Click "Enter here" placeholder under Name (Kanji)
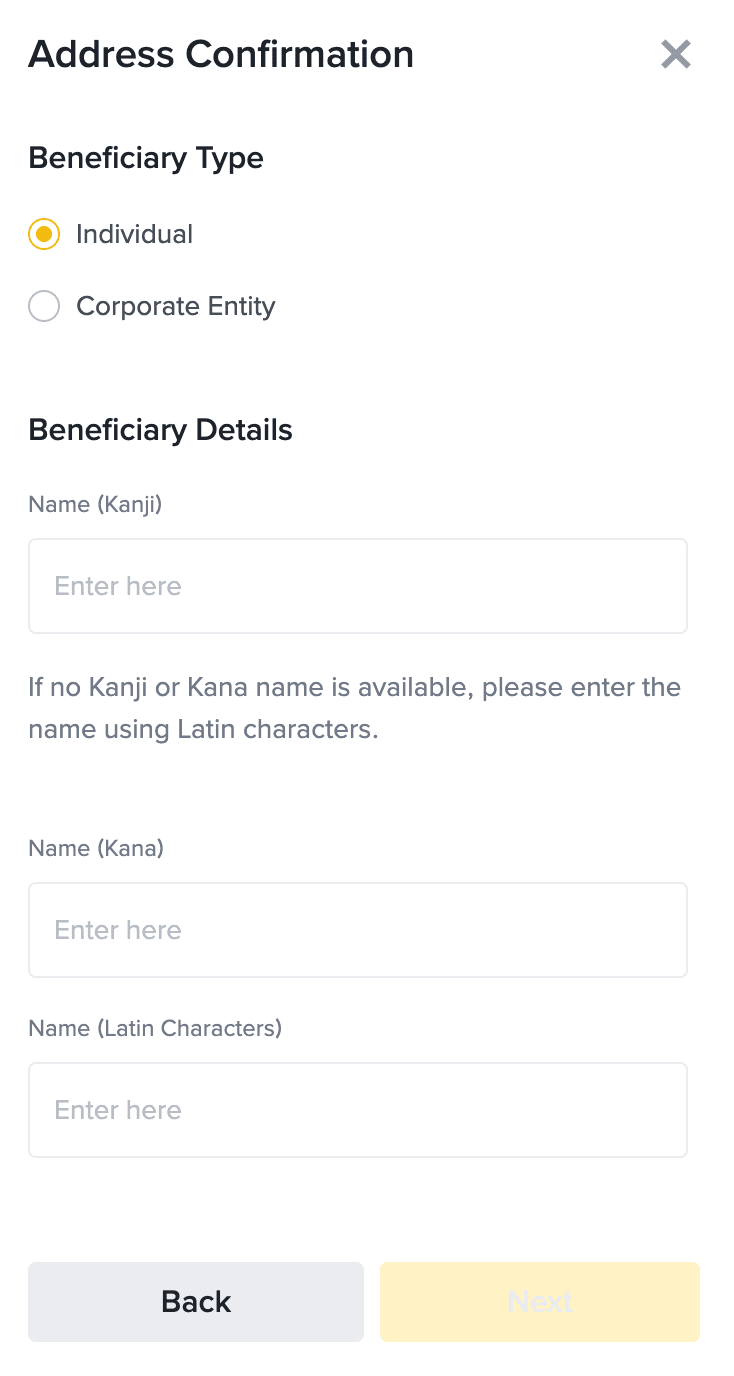 point(118,586)
